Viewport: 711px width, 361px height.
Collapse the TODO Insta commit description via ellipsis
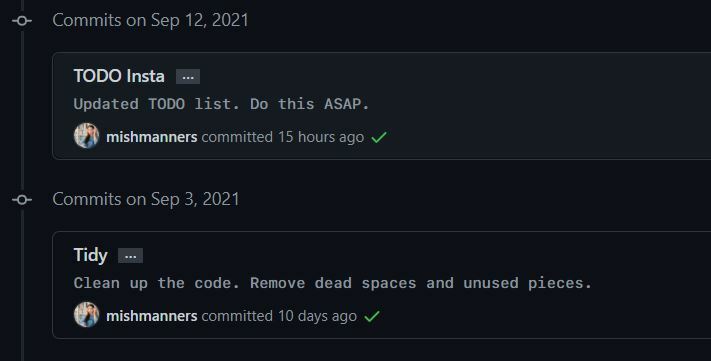188,77
